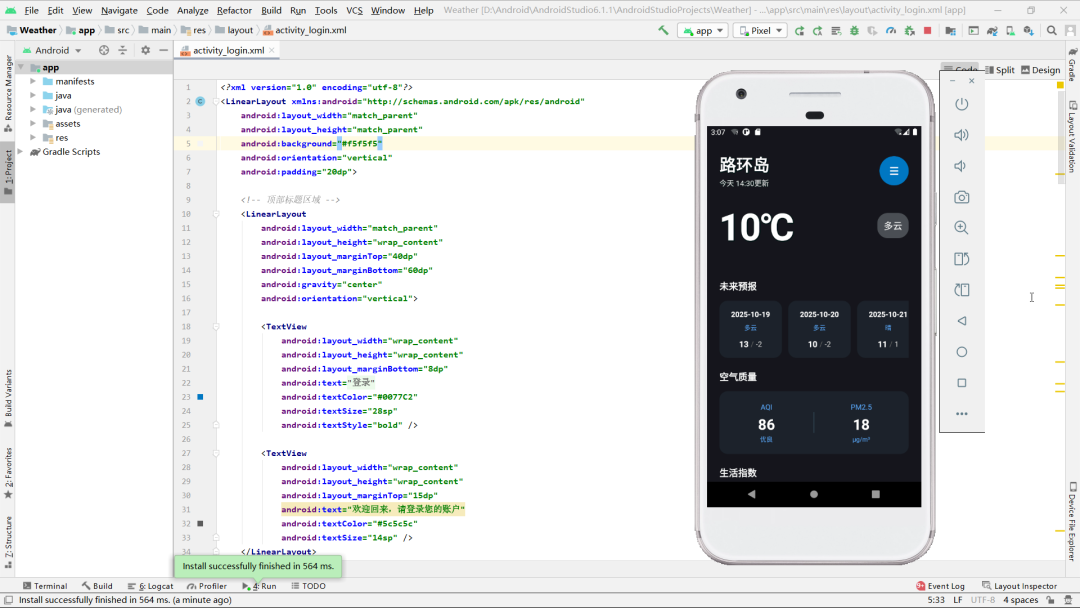This screenshot has height=608, width=1080.
Task: Open the VCS menu
Action: click(x=354, y=10)
